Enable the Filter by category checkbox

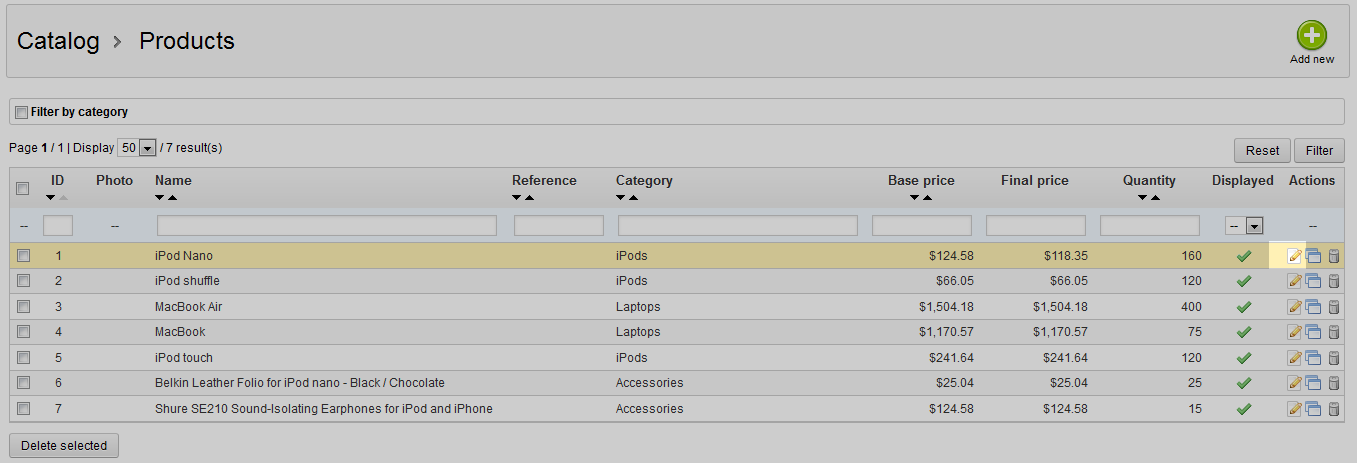[x=22, y=112]
